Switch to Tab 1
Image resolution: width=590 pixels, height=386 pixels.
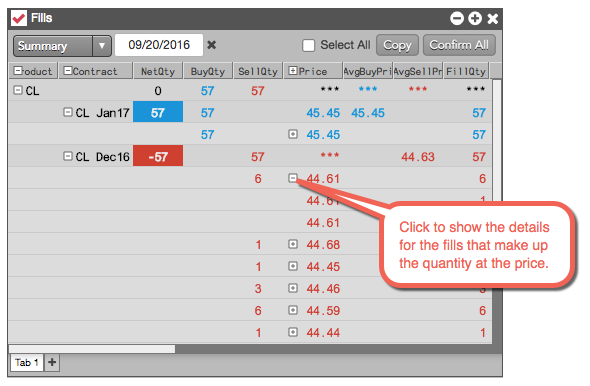pos(26,362)
